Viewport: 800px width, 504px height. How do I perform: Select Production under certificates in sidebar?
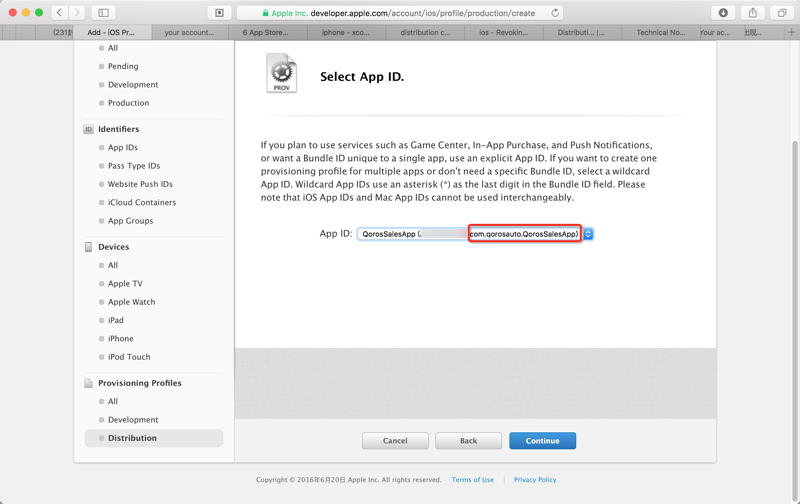click(x=129, y=103)
